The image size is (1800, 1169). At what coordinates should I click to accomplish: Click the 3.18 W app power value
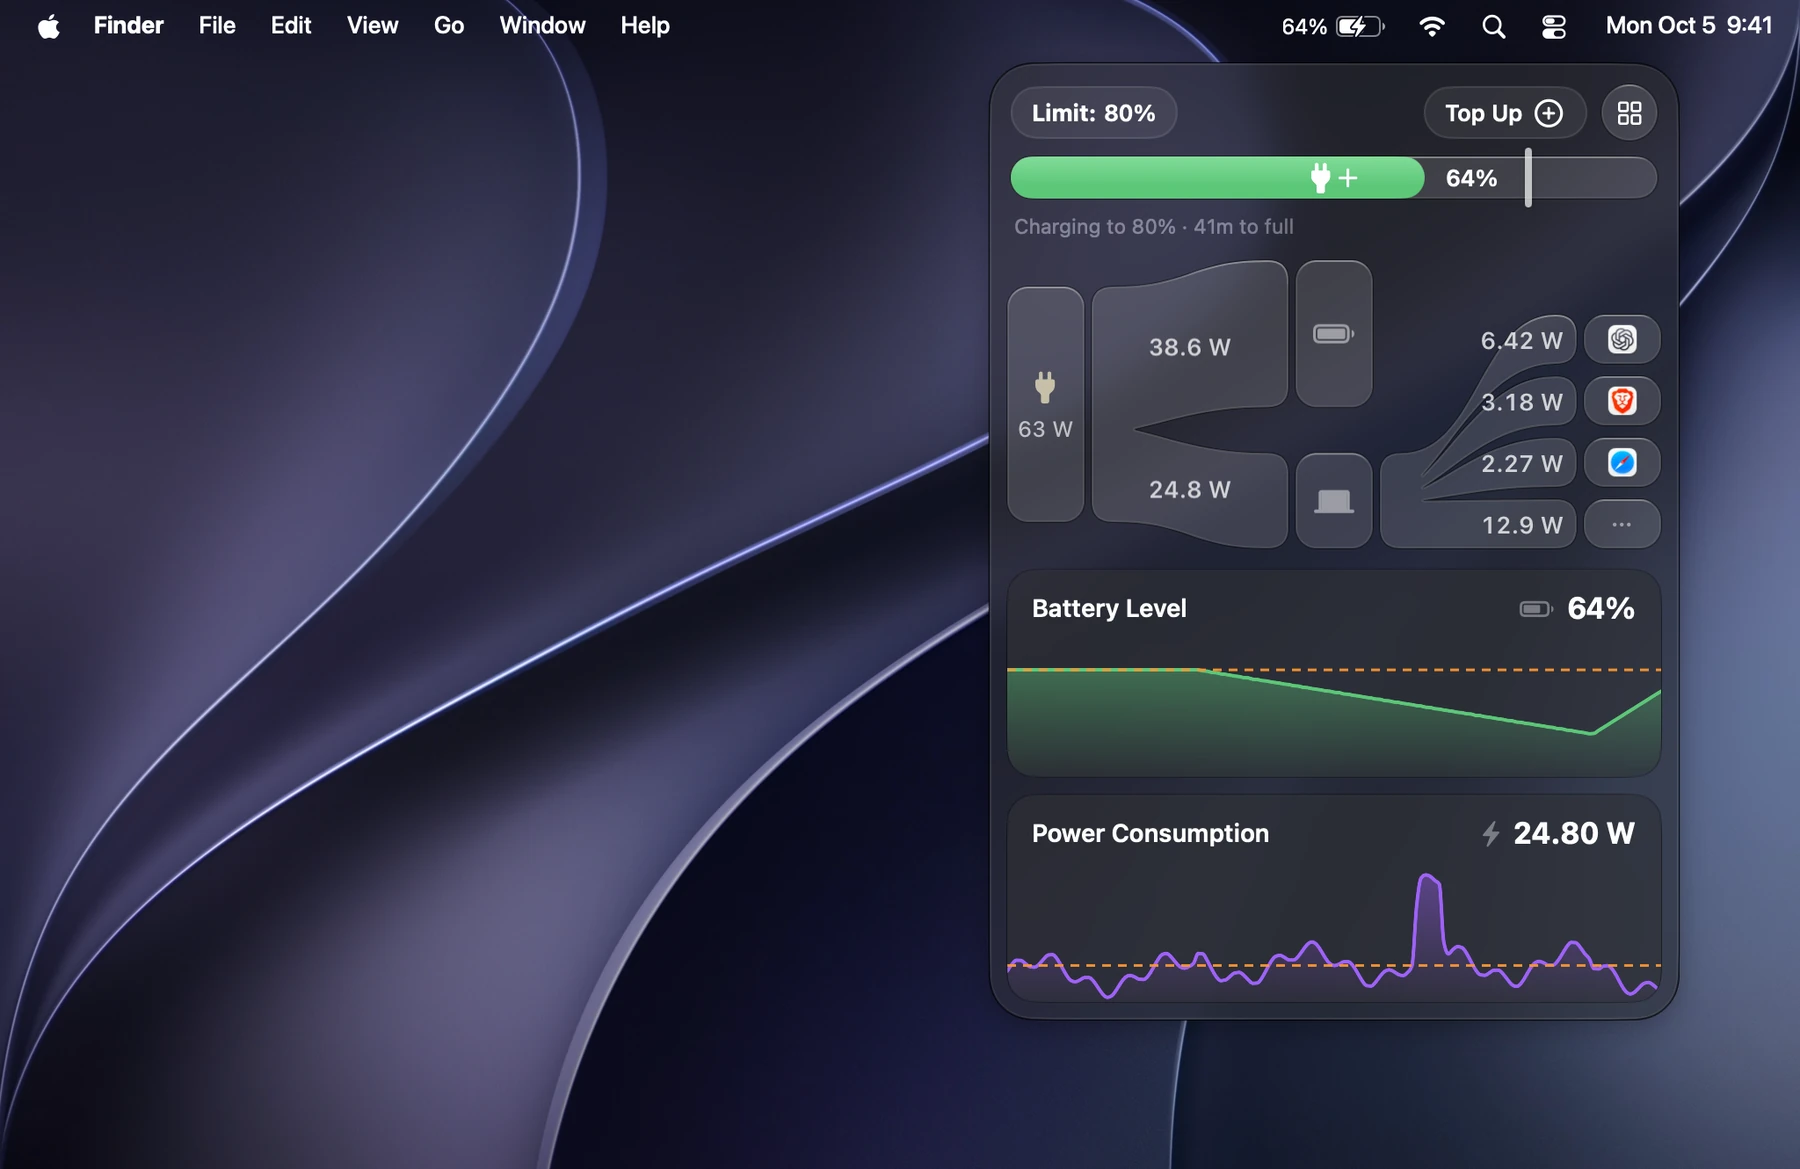1521,402
